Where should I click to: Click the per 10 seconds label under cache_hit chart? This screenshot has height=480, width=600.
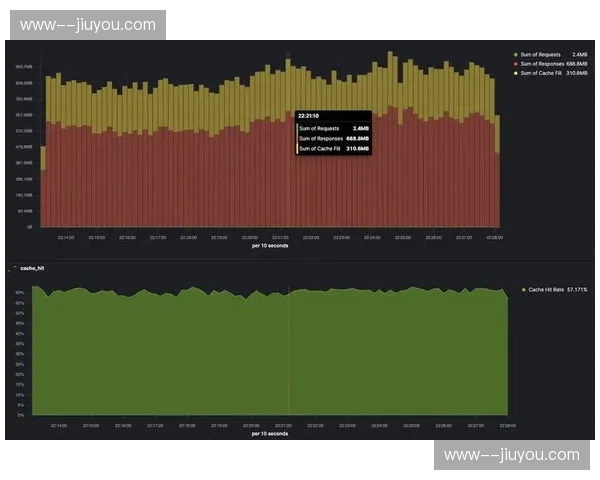click(271, 433)
